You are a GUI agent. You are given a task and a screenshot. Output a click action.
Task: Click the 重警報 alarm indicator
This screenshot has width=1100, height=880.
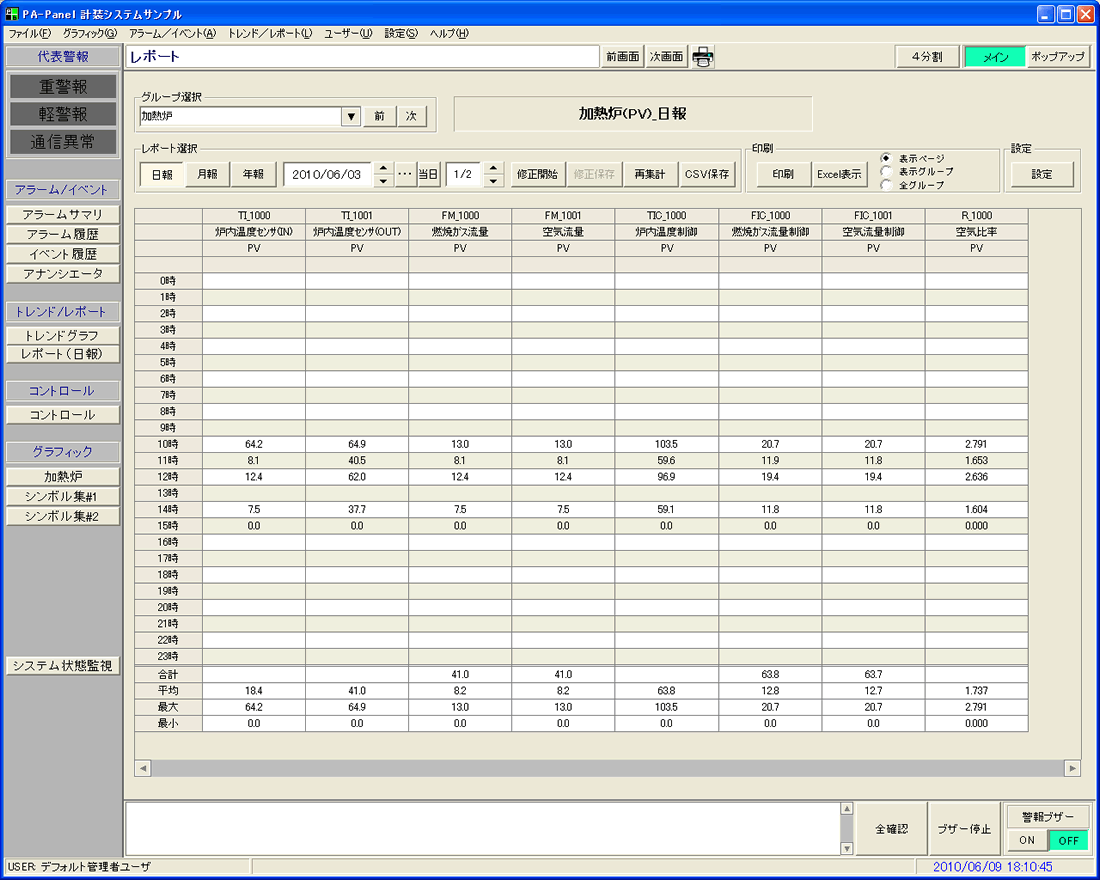(63, 86)
